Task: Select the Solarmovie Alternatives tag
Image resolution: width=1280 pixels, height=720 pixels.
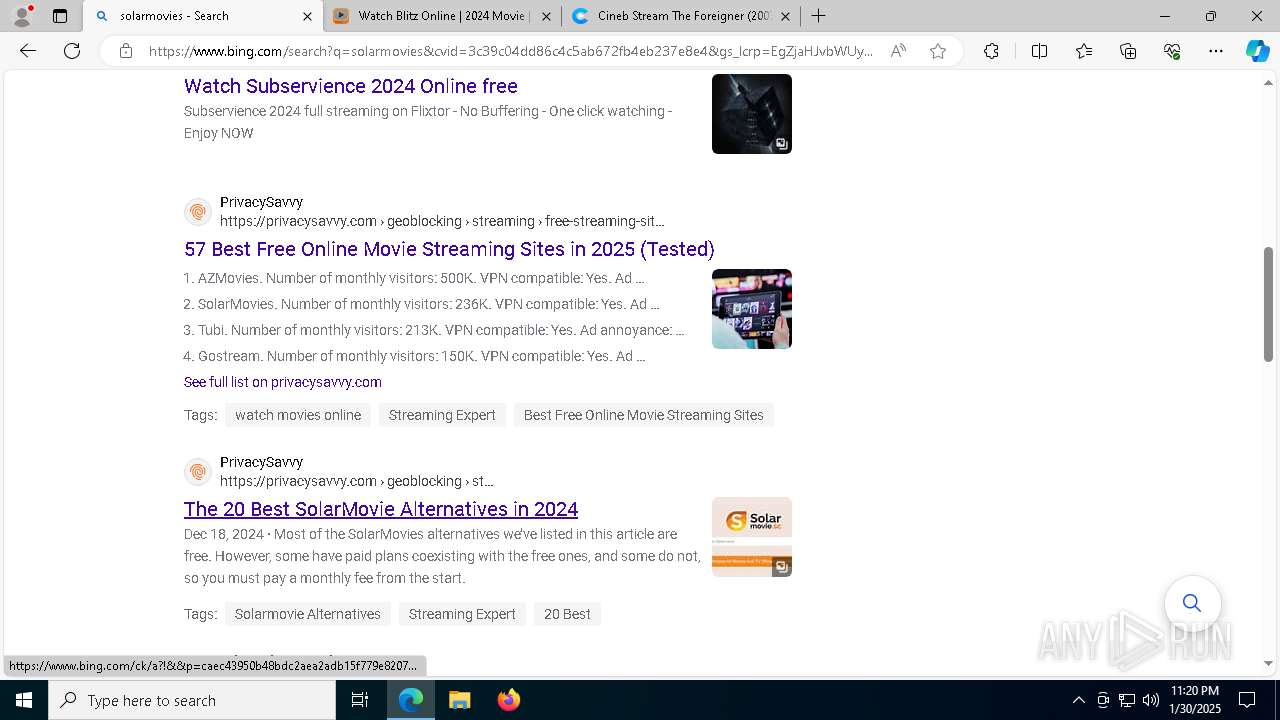Action: (308, 614)
